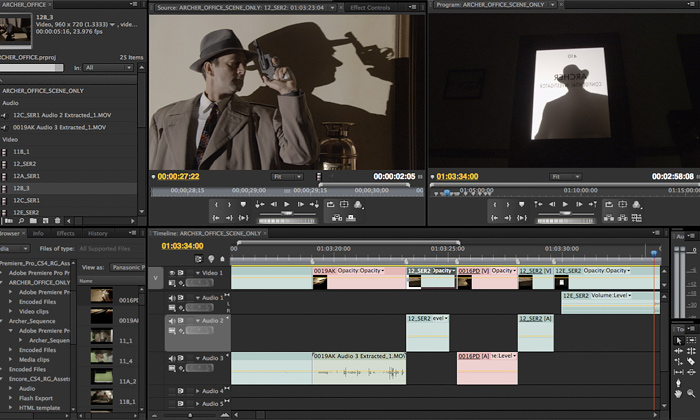
Task: Open Trim monitor from Program monitor
Action: (637, 218)
